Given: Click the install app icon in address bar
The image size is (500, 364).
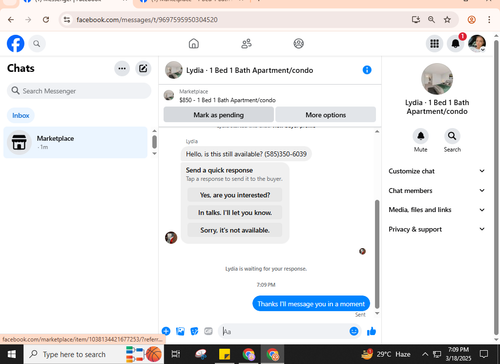Looking at the screenshot, I should [x=416, y=20].
